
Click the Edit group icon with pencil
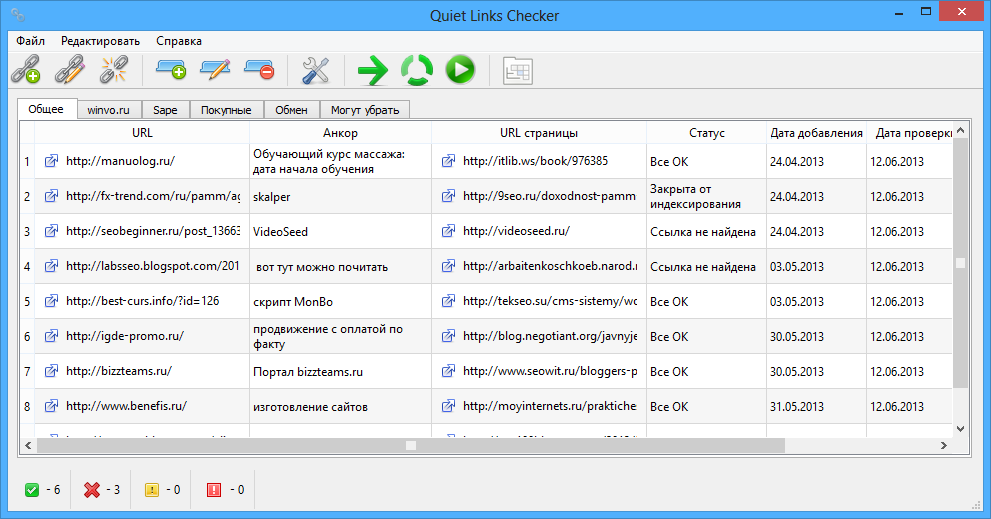(215, 70)
